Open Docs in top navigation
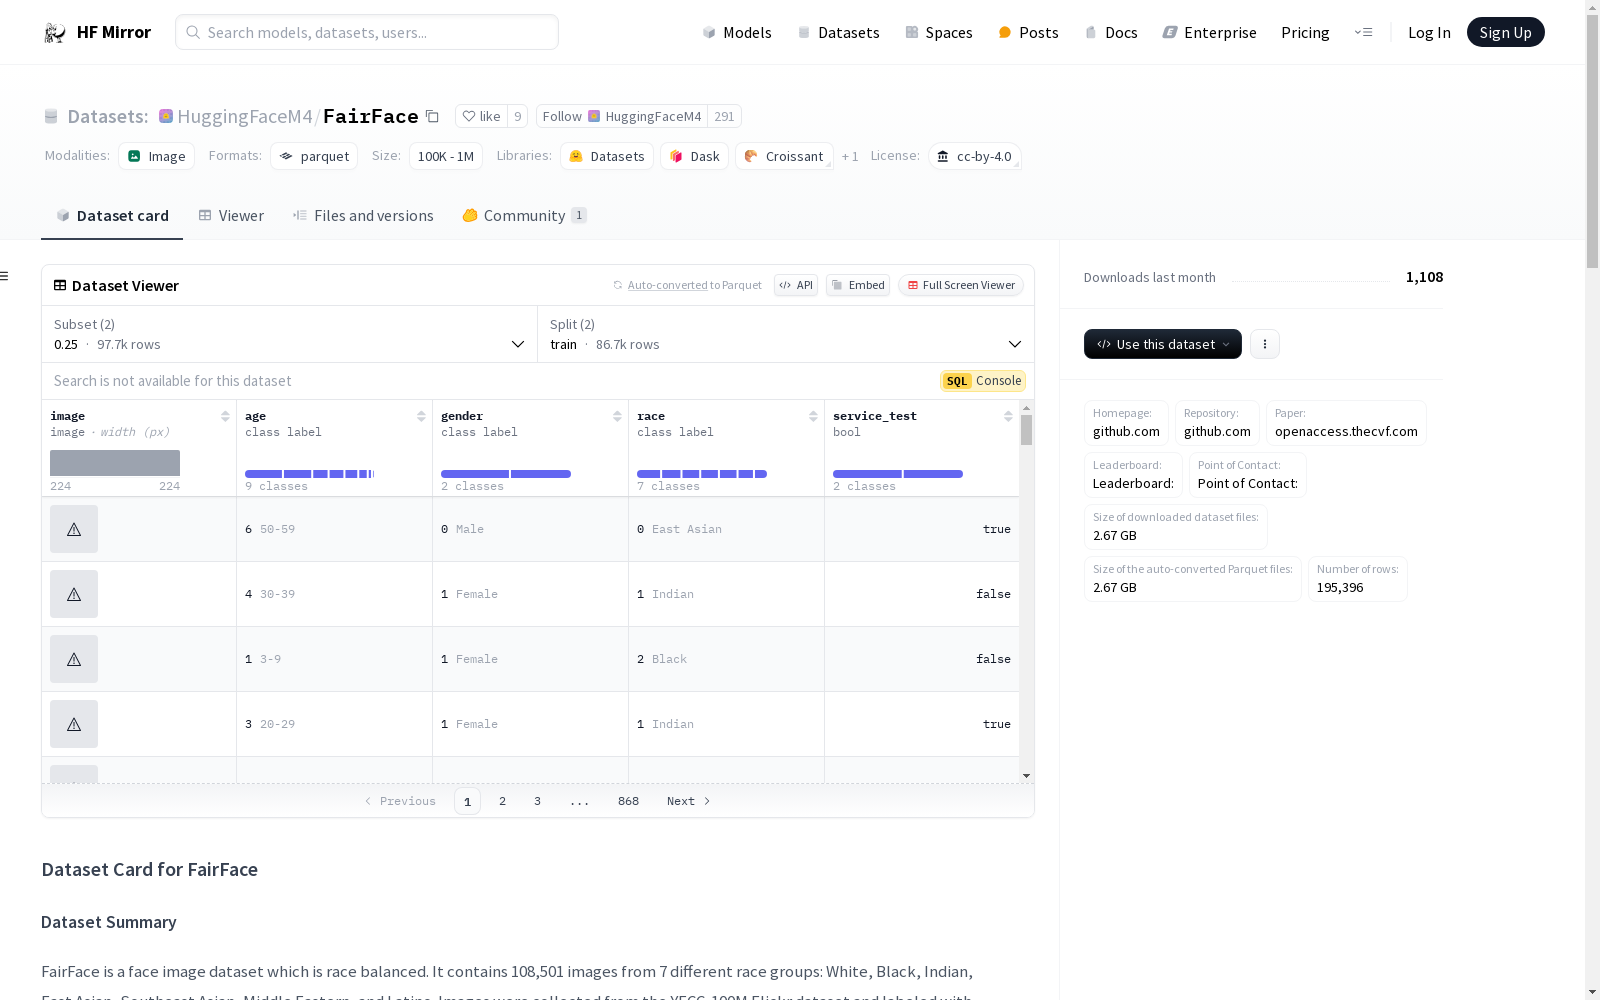This screenshot has width=1600, height=1000. click(x=1111, y=33)
